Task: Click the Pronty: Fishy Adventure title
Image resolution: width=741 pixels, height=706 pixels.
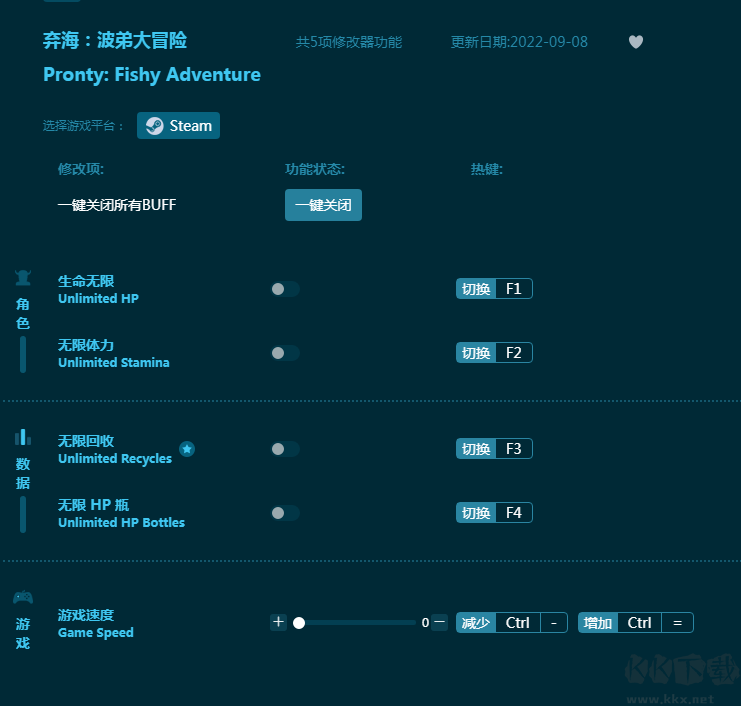Action: [152, 75]
